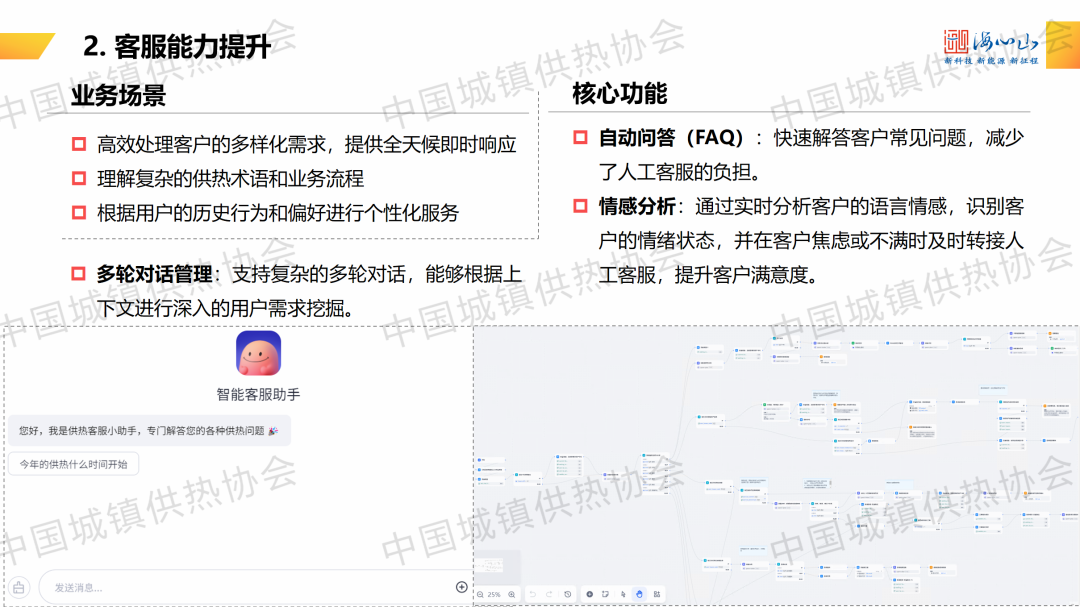
Task: Click suggested question 今年的供热什么时间开始
Action: tap(74, 464)
